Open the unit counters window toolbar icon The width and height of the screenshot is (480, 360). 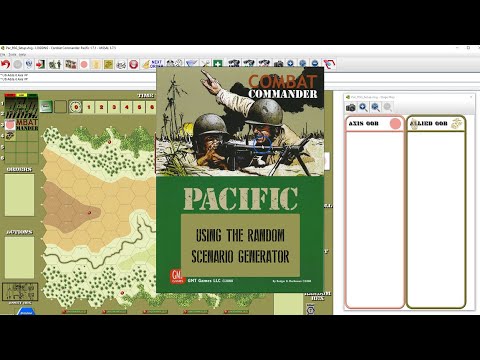(71, 64)
